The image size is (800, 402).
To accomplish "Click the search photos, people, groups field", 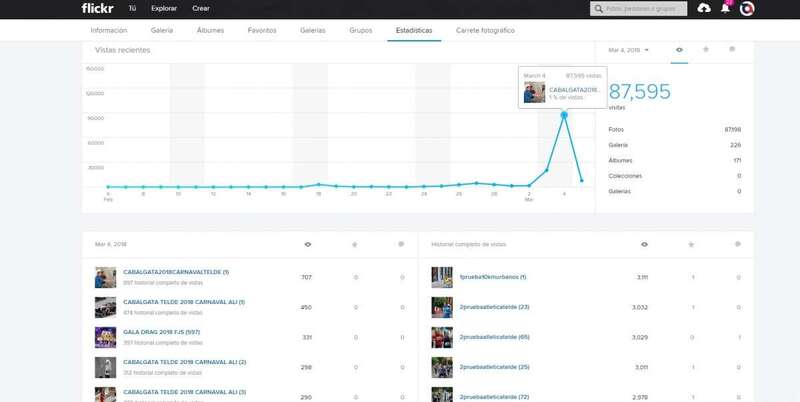I will (x=640, y=8).
